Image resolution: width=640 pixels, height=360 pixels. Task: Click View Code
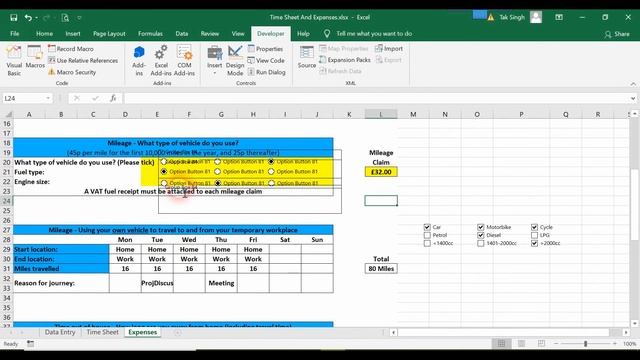[x=266, y=60]
